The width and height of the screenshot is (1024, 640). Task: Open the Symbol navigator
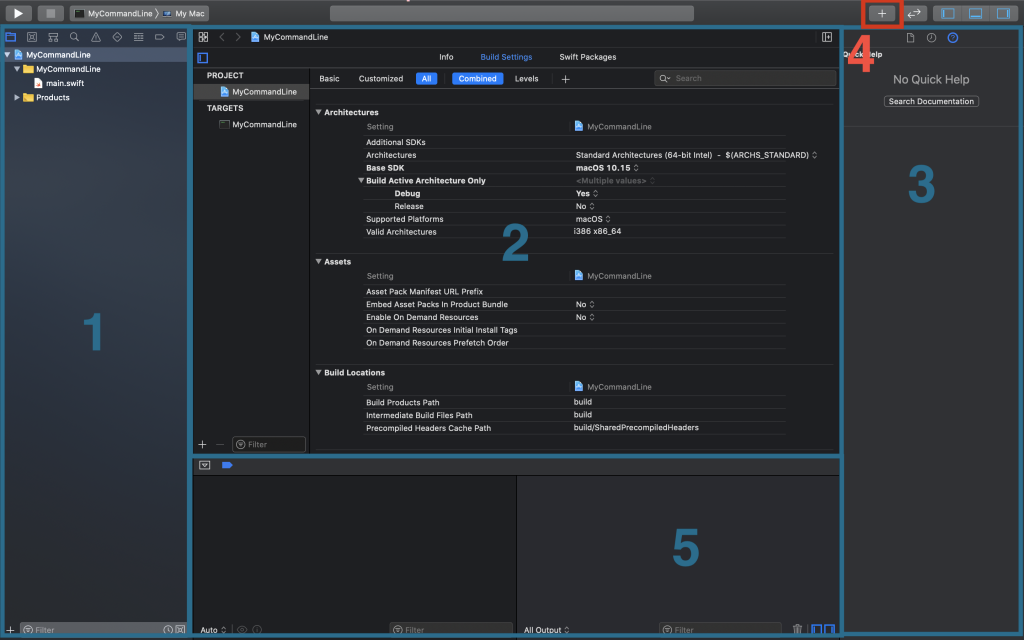point(54,37)
